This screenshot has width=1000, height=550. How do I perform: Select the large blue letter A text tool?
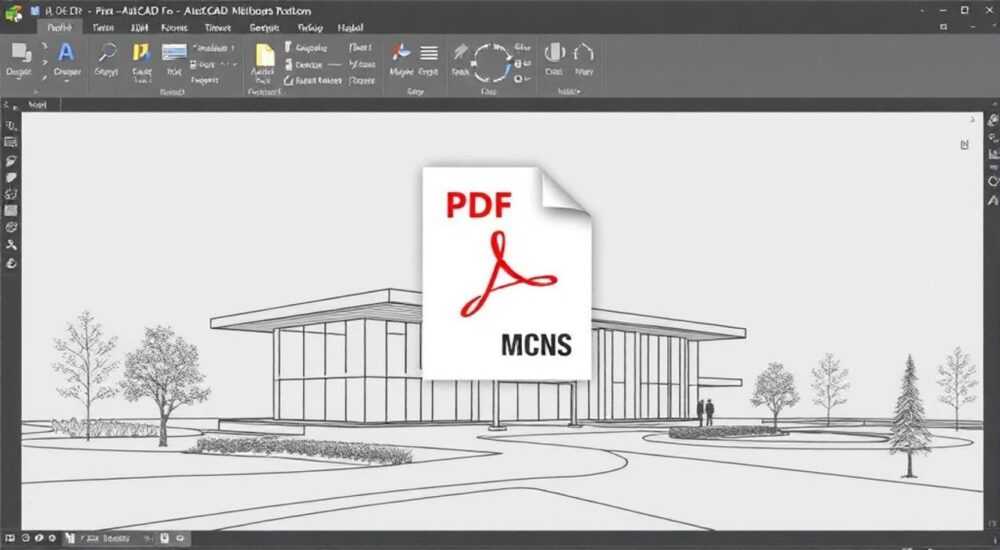coord(66,52)
